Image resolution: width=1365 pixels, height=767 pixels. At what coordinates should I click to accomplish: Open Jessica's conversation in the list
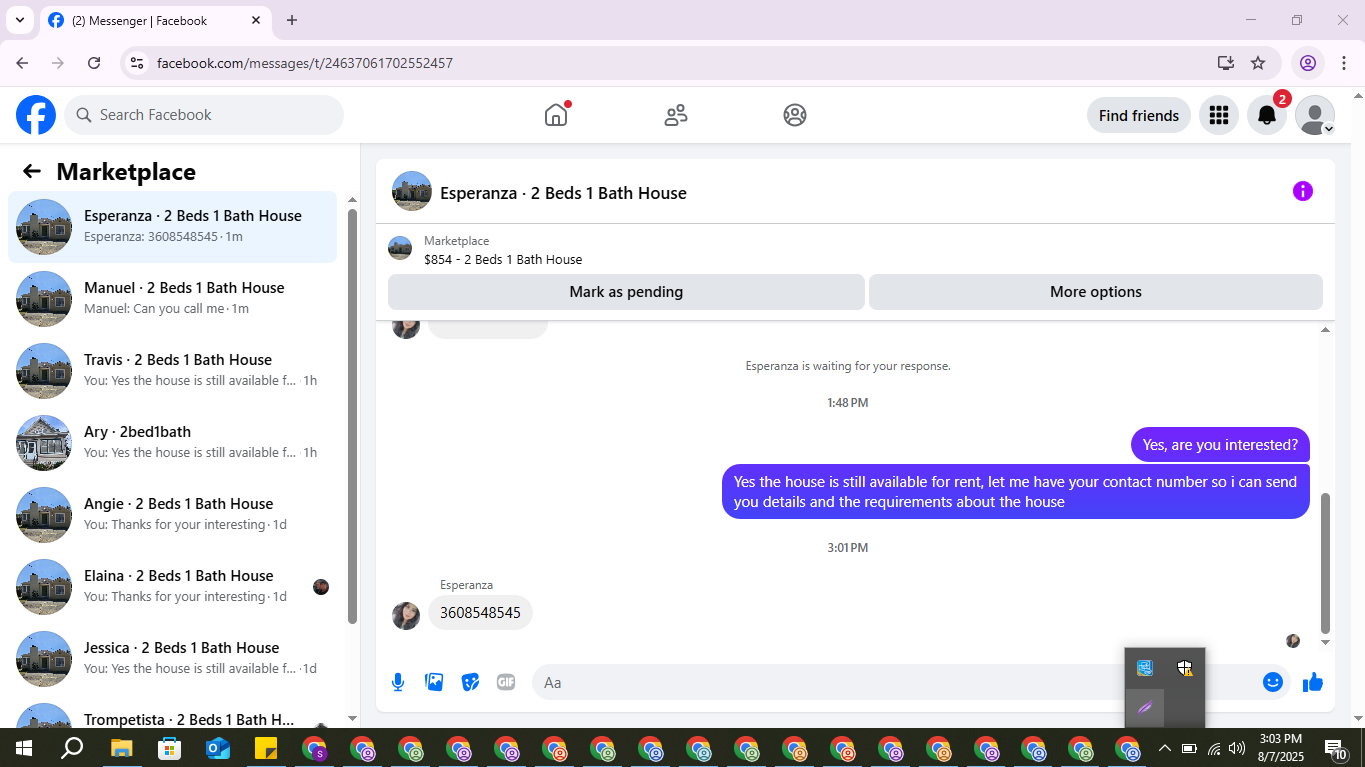point(173,659)
